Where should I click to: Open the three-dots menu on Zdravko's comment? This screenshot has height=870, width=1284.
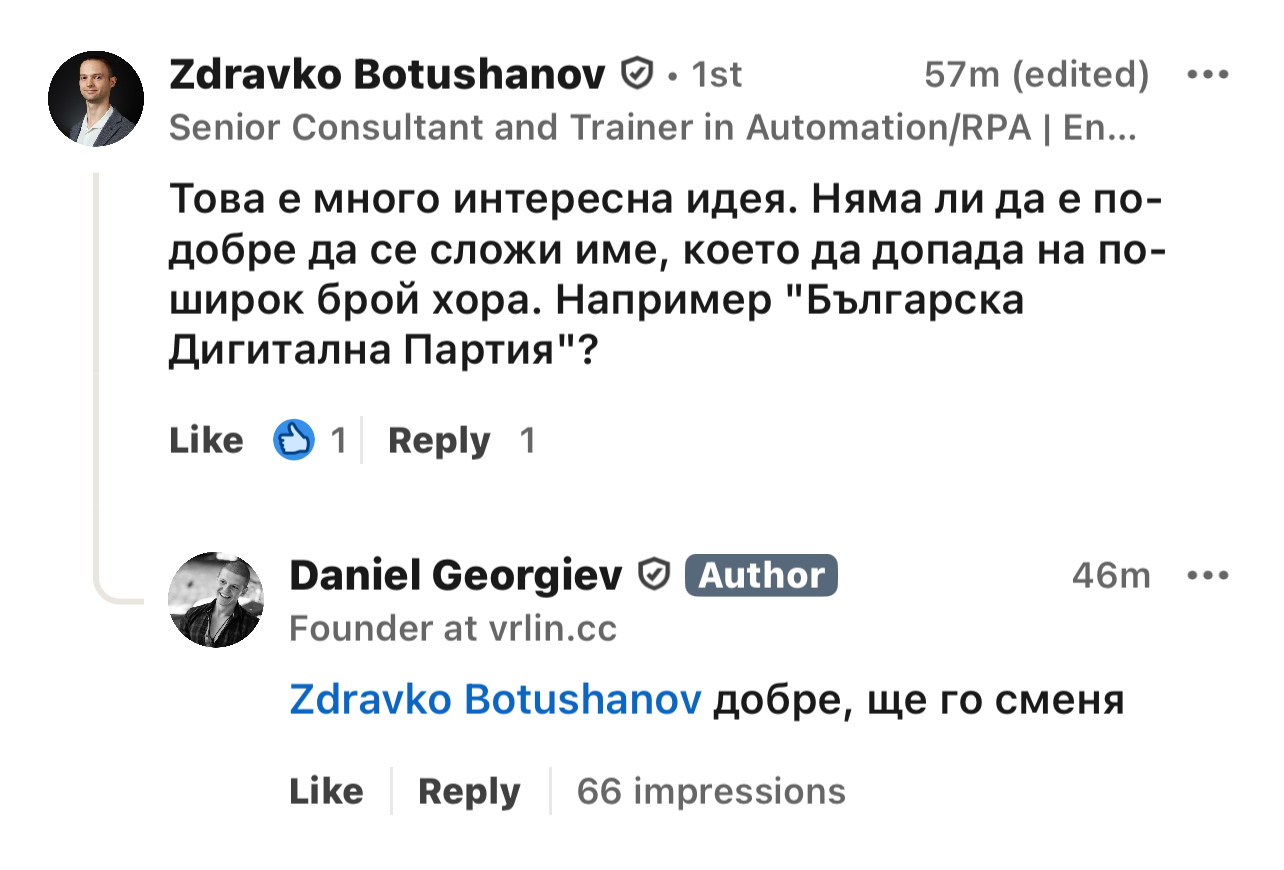point(1207,75)
